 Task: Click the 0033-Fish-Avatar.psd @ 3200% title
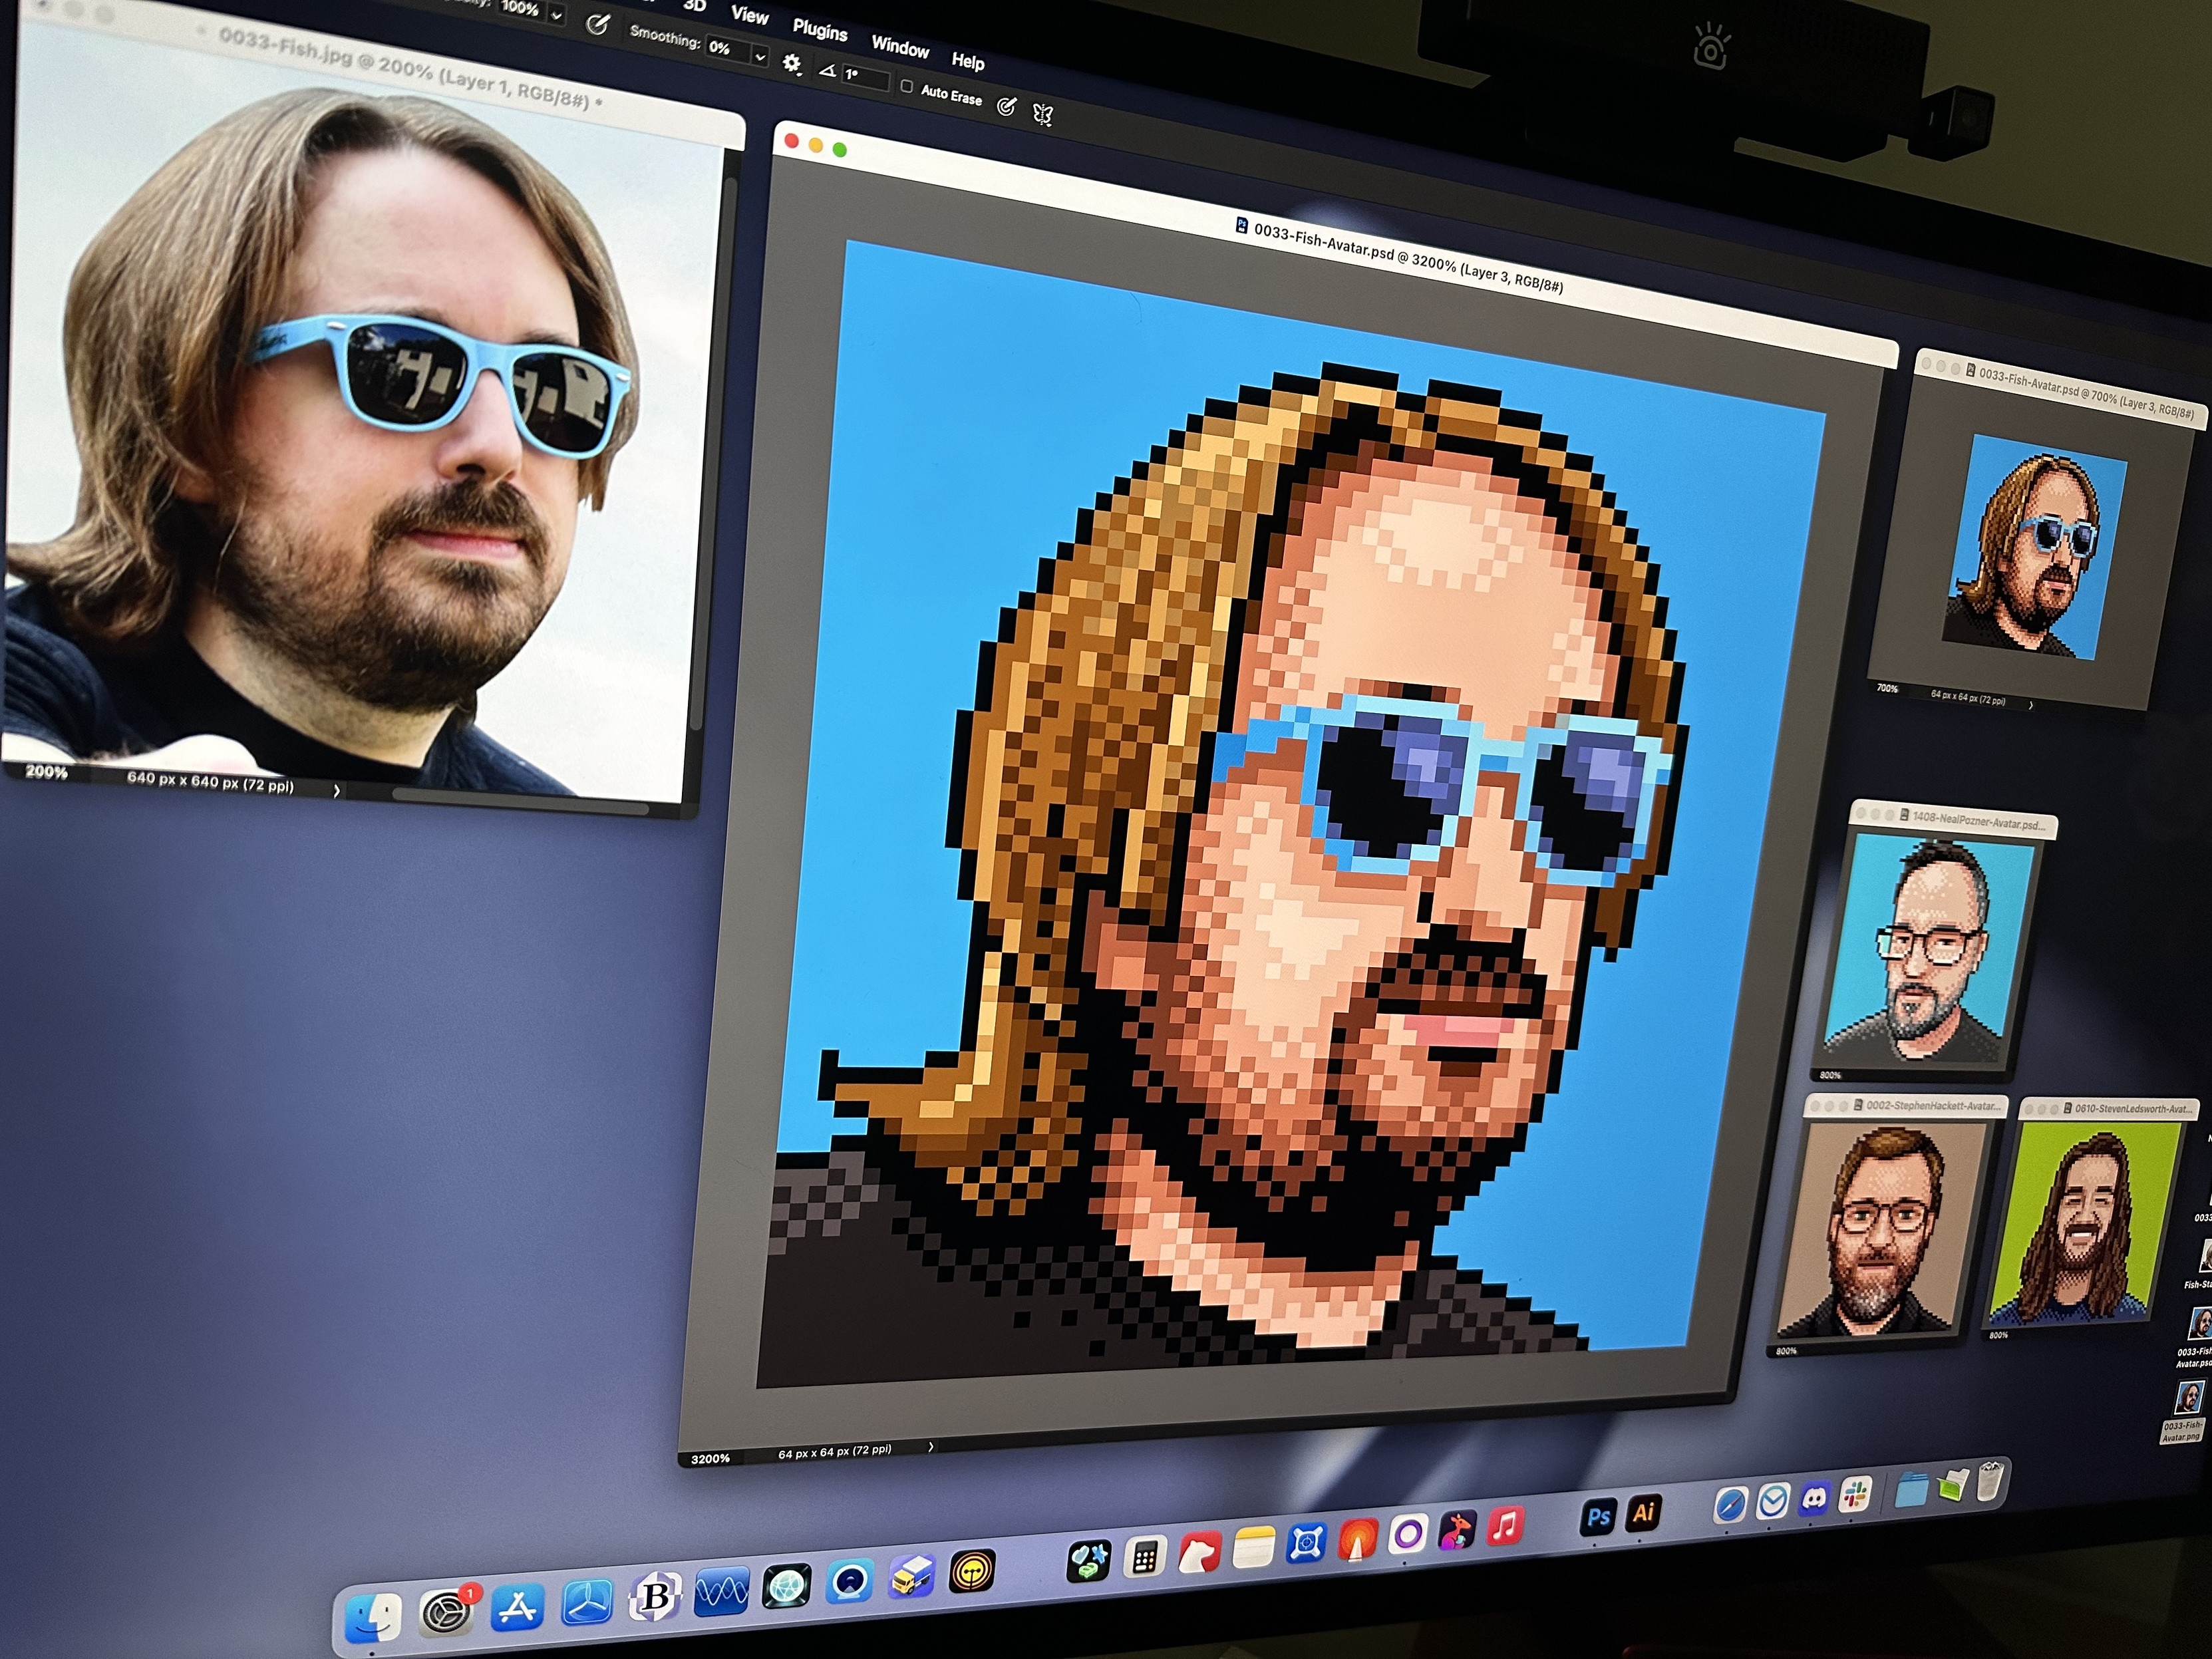[1407, 258]
